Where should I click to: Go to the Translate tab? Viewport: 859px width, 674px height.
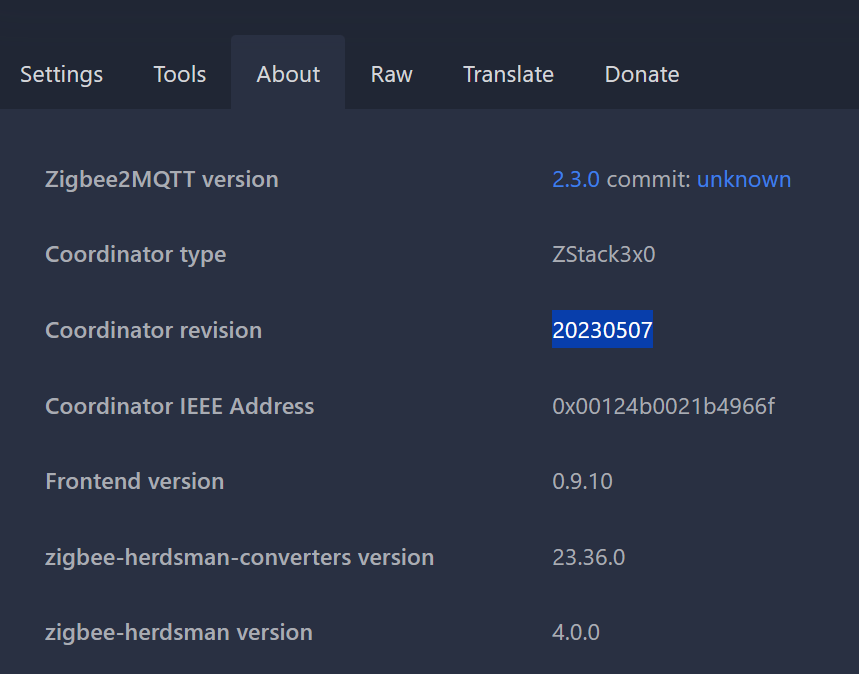508,75
